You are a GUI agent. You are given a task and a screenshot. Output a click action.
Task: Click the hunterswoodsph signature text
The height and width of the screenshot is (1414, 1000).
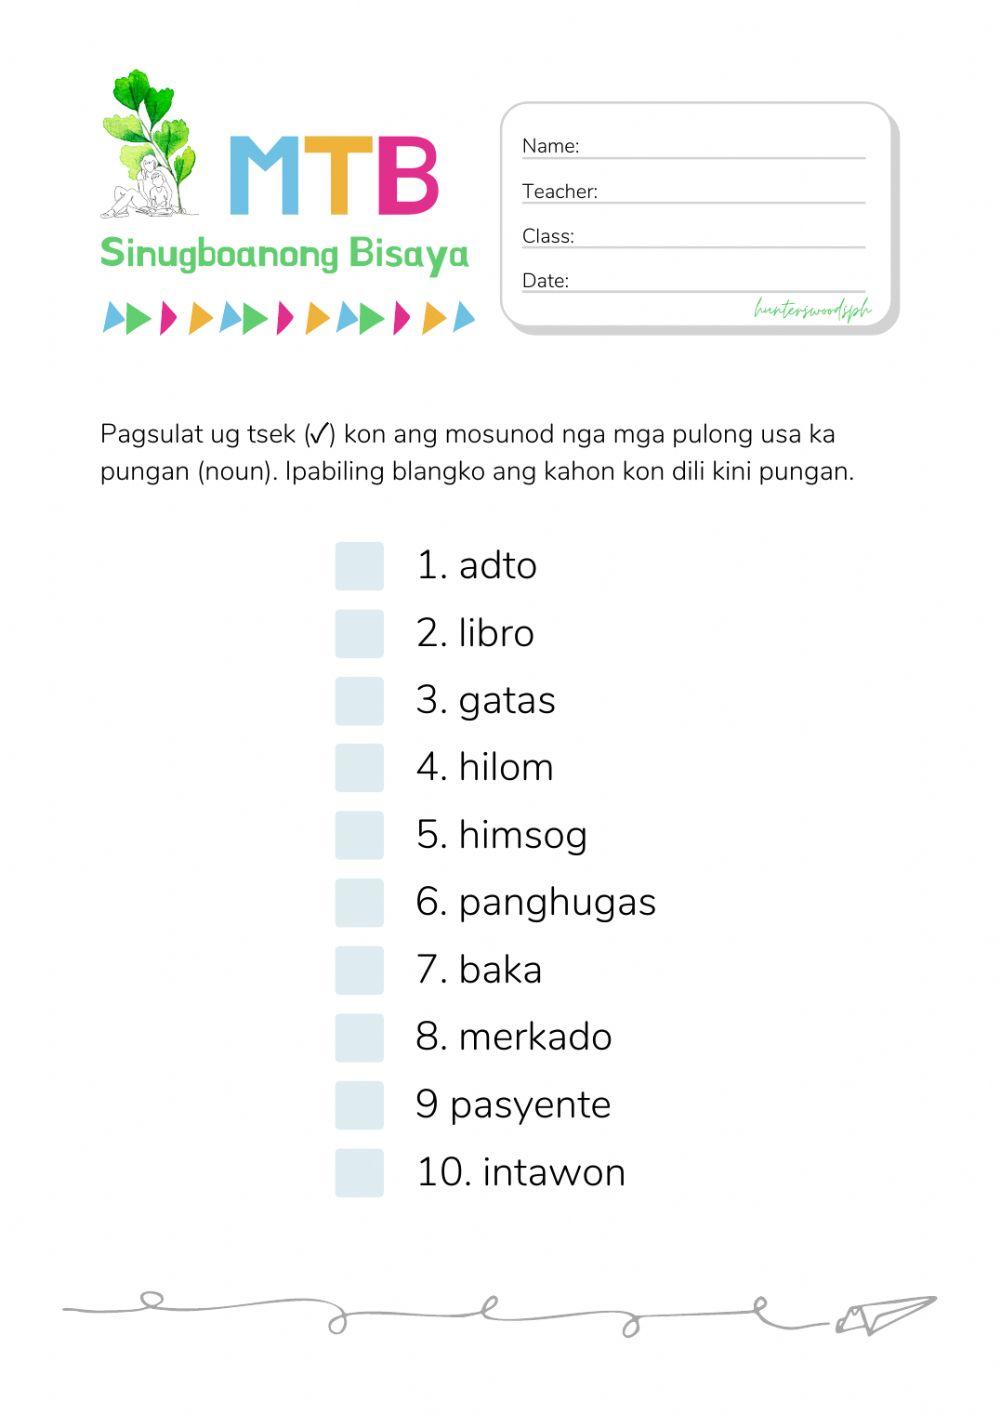pyautogui.click(x=812, y=310)
